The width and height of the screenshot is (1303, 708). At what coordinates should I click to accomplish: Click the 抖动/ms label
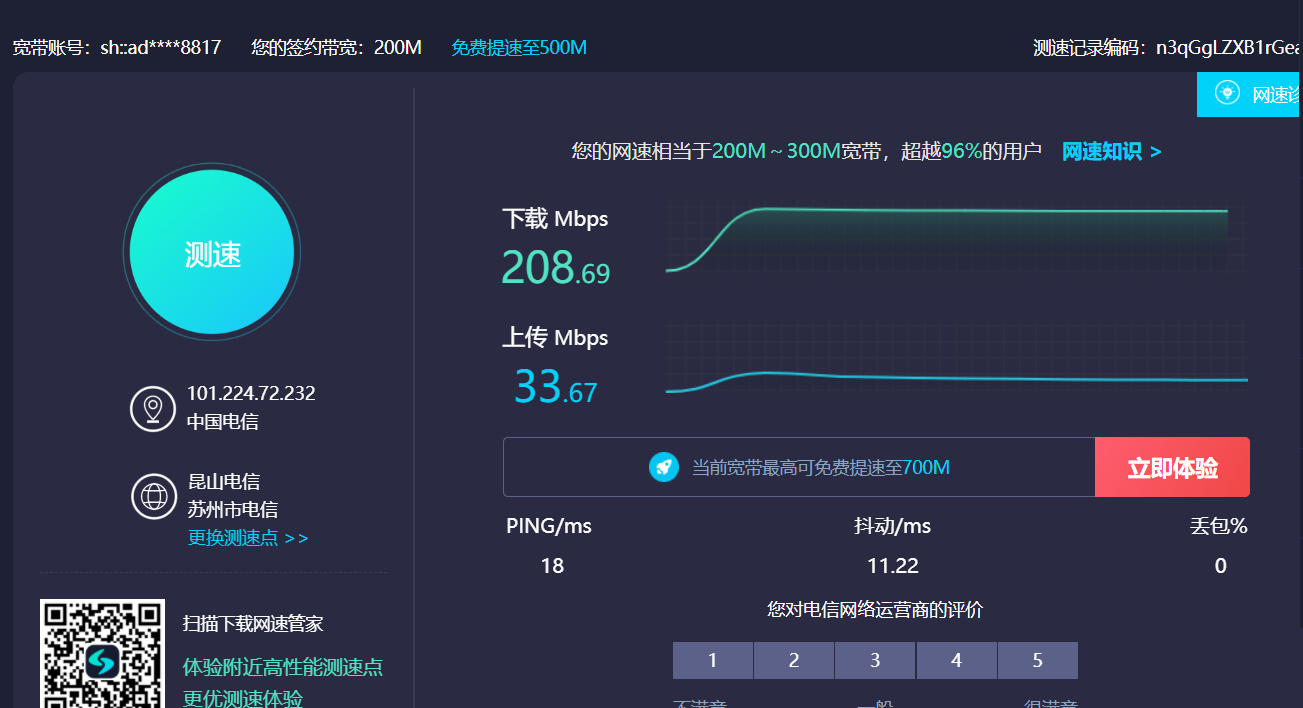[892, 526]
